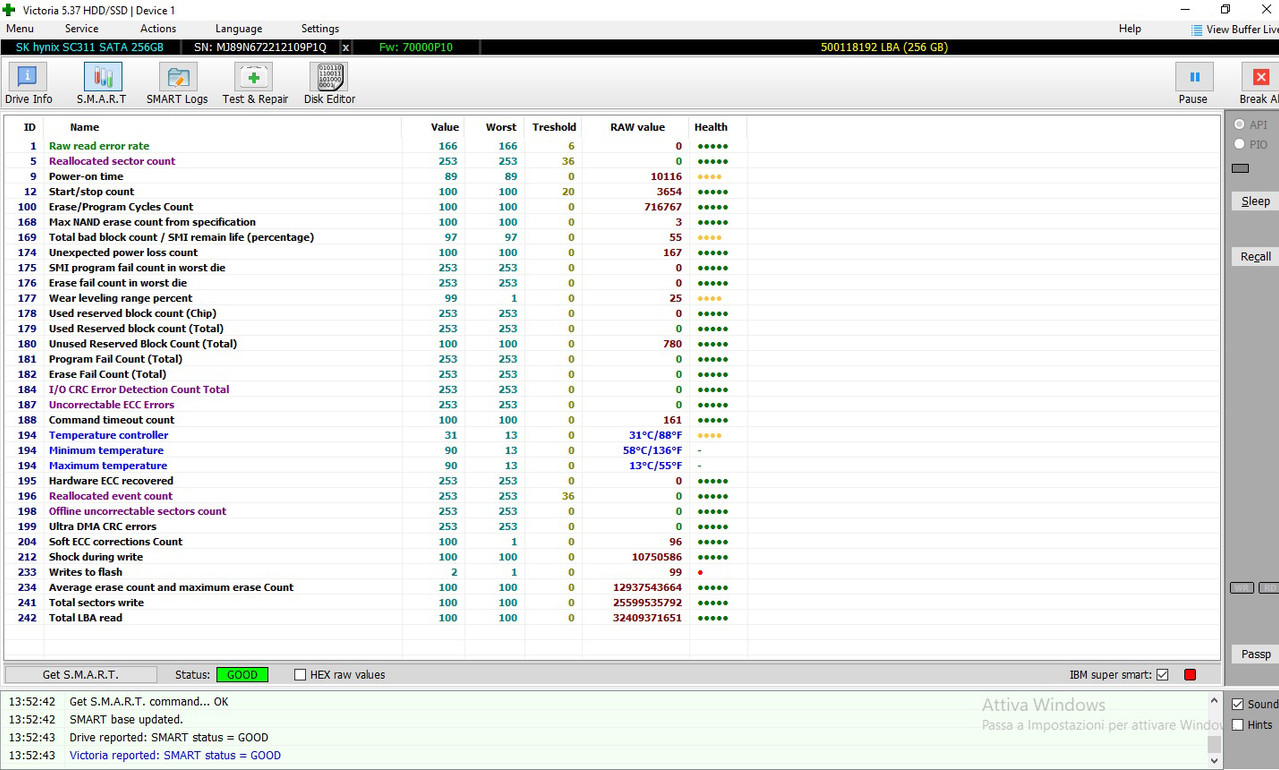Screen dimensions: 1279x770
Task: Pause the current operation
Action: click(x=1193, y=84)
